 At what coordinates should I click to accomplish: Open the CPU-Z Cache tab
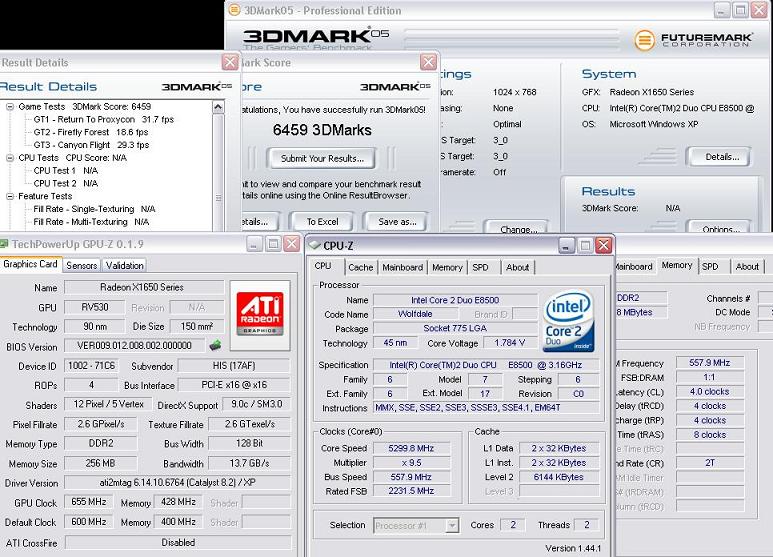pyautogui.click(x=361, y=267)
